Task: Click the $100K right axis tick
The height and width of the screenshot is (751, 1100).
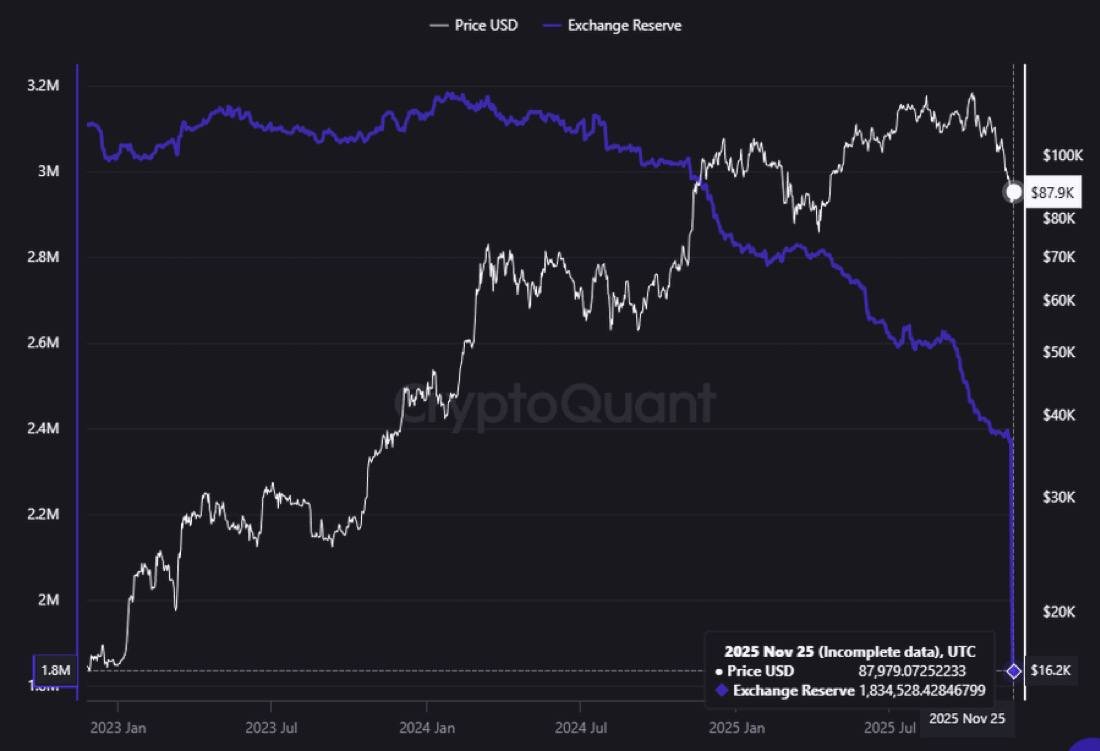Action: (x=1063, y=155)
